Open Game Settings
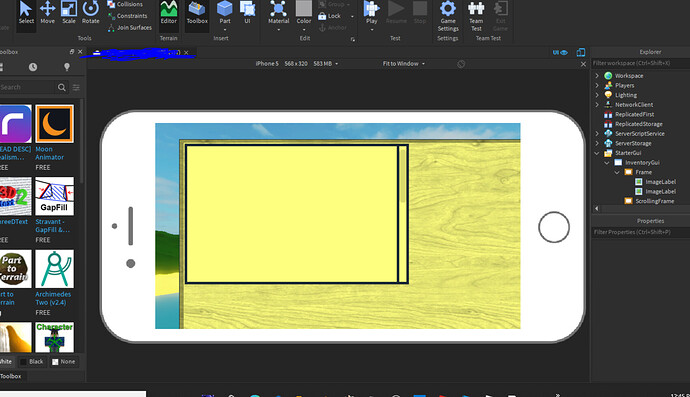Screen dimensions: 690x397 point(448,16)
